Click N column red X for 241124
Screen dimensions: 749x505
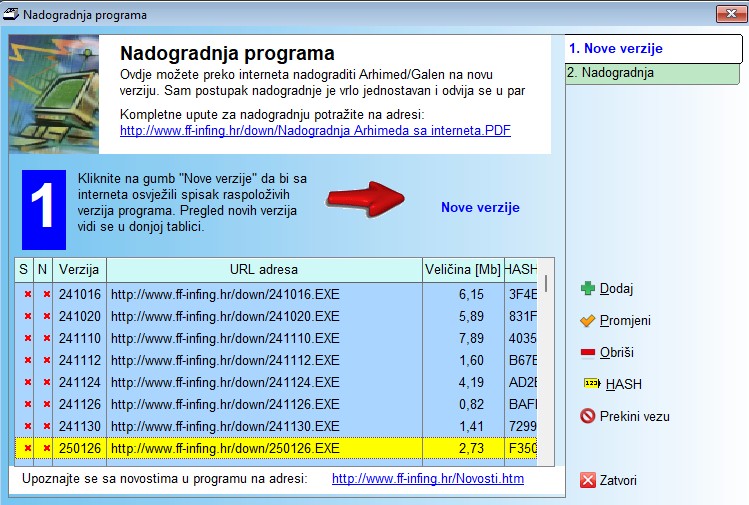pos(47,382)
